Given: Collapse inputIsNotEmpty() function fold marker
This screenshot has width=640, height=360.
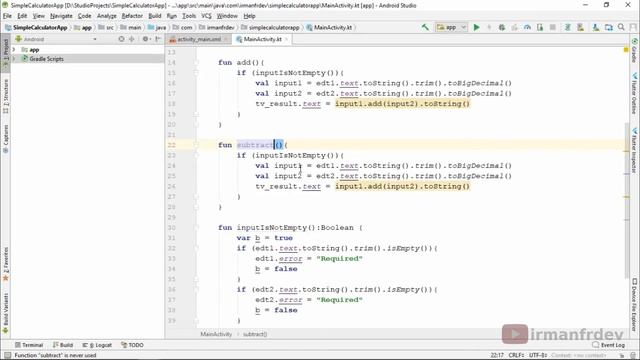Looking at the screenshot, I should tap(196, 227).
